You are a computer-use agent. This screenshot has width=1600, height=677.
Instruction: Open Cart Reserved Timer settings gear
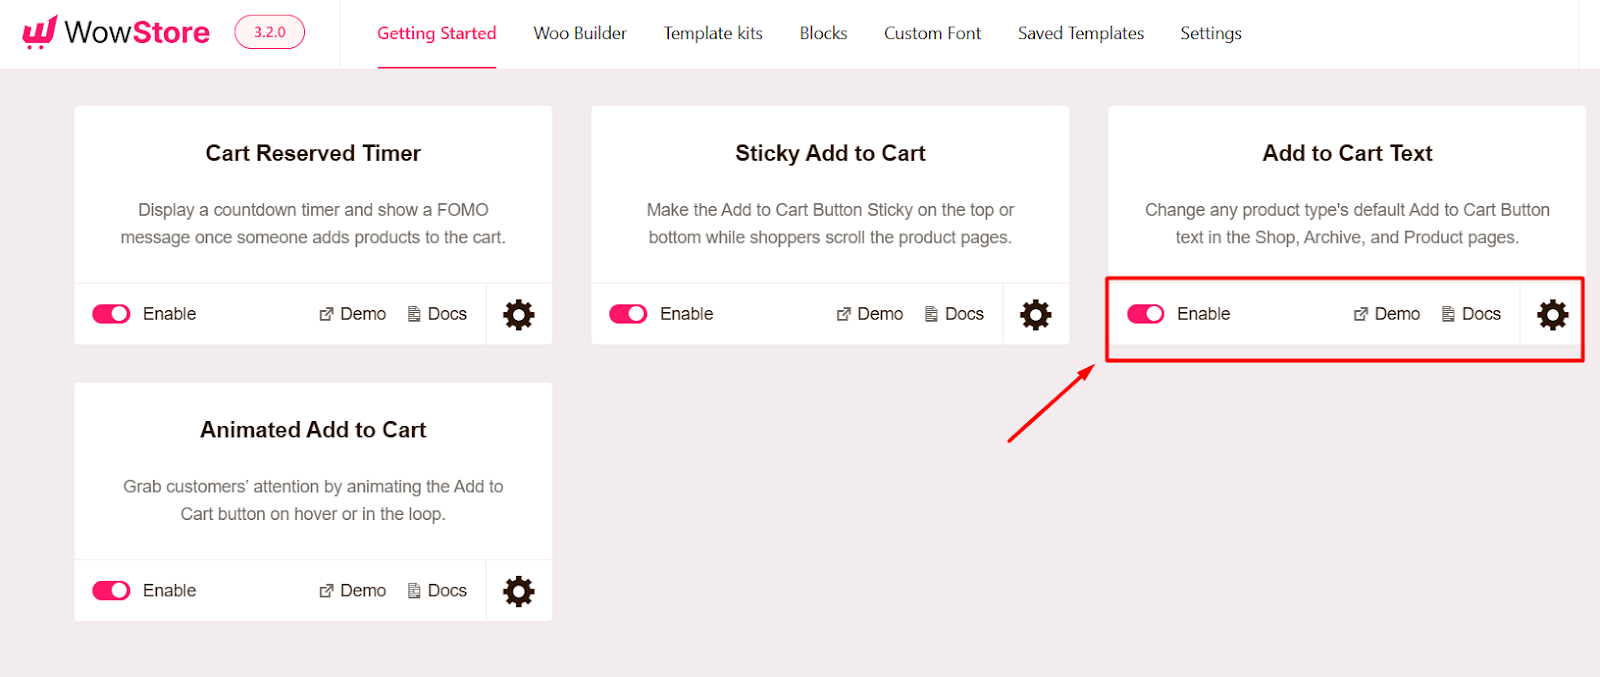pyautogui.click(x=518, y=314)
